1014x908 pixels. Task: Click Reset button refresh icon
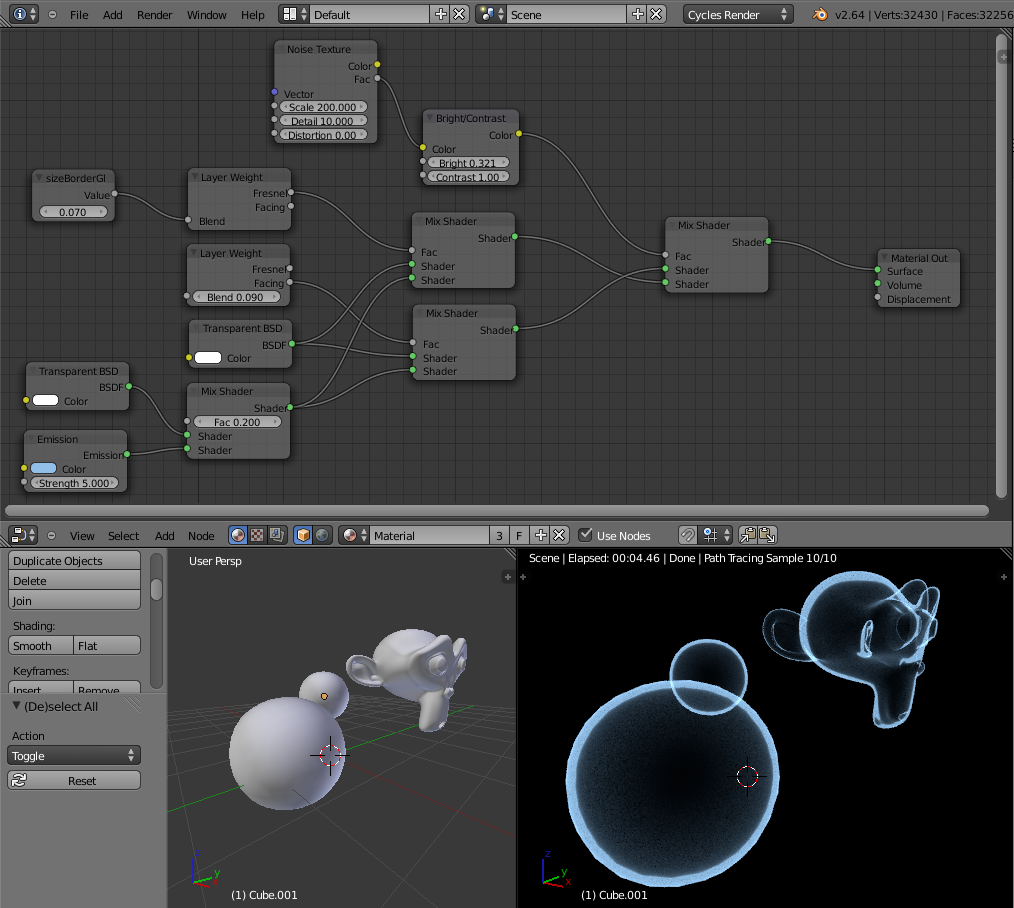click(19, 781)
